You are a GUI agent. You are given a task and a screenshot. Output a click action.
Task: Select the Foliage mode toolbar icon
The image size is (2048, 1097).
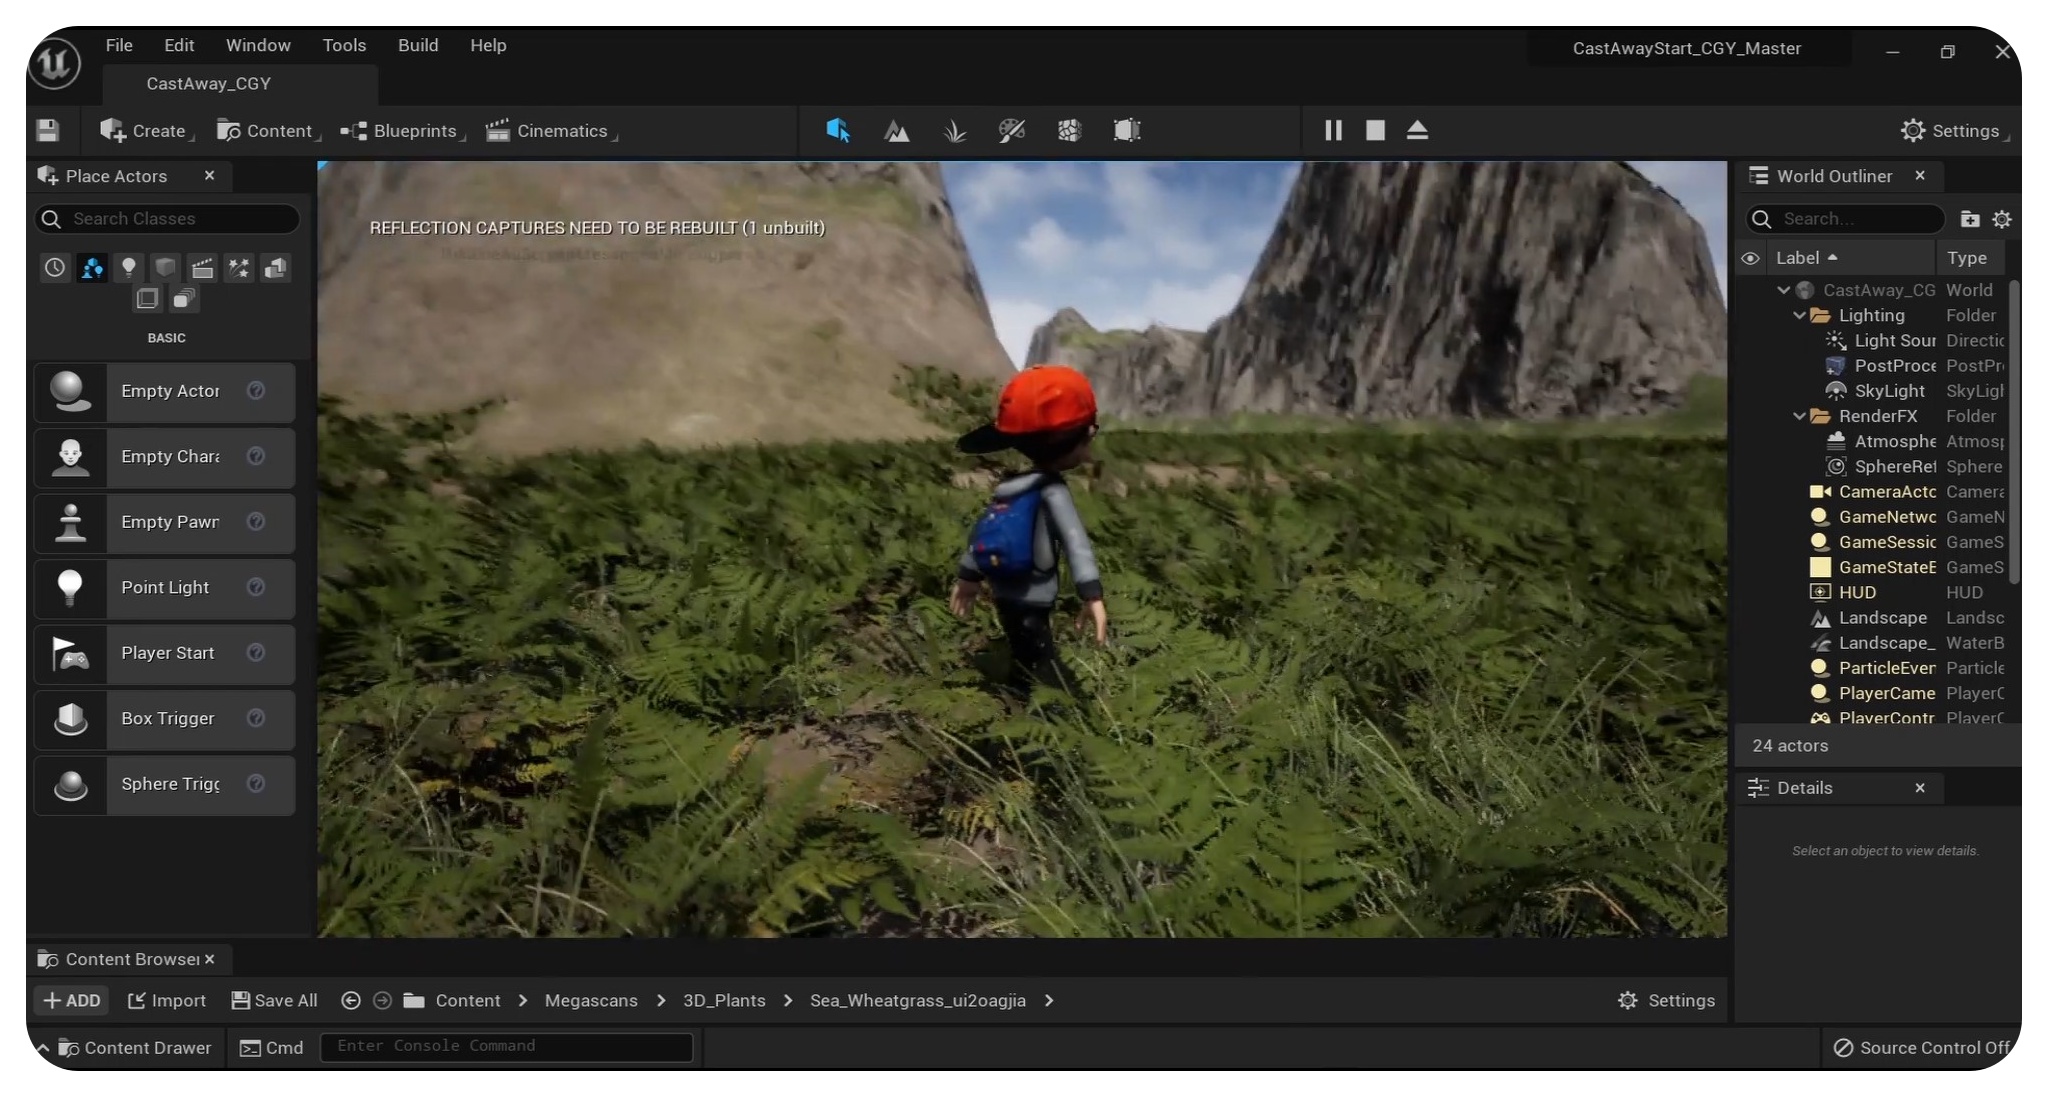click(954, 131)
